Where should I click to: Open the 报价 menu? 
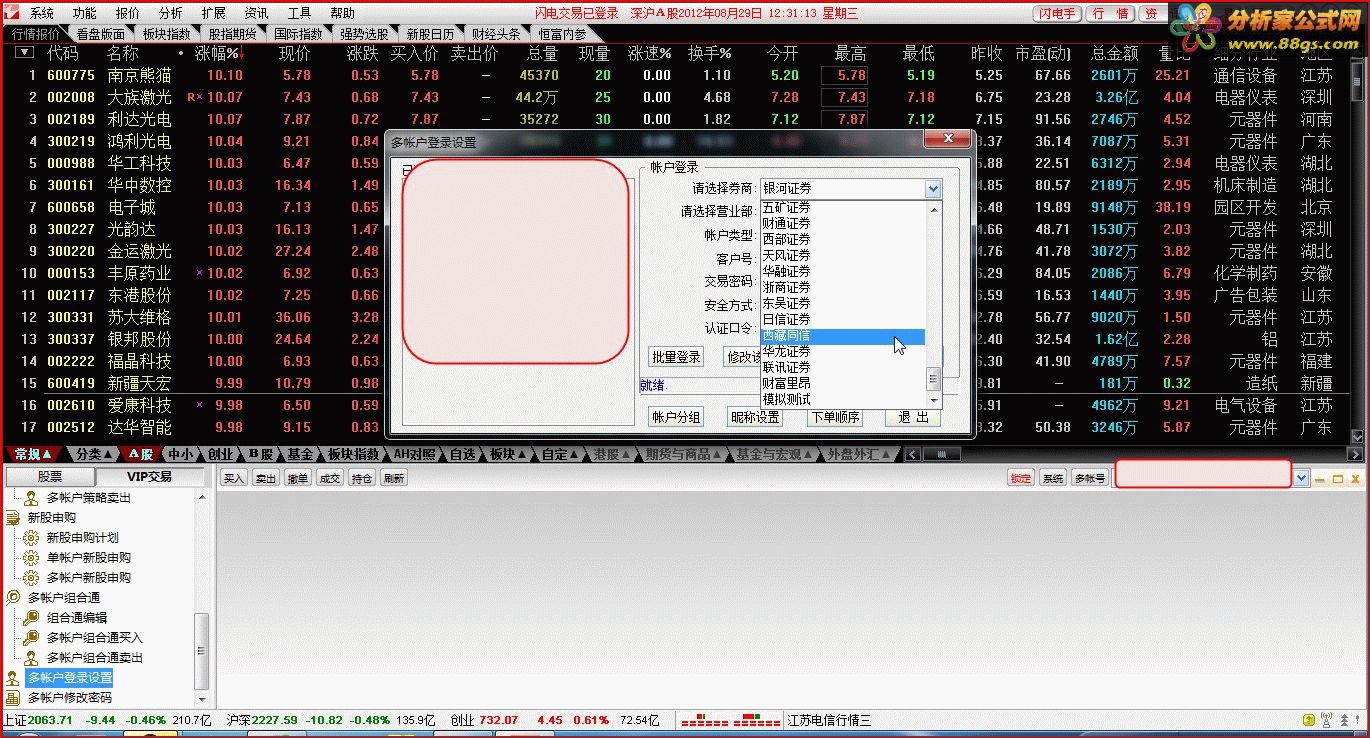coord(128,13)
